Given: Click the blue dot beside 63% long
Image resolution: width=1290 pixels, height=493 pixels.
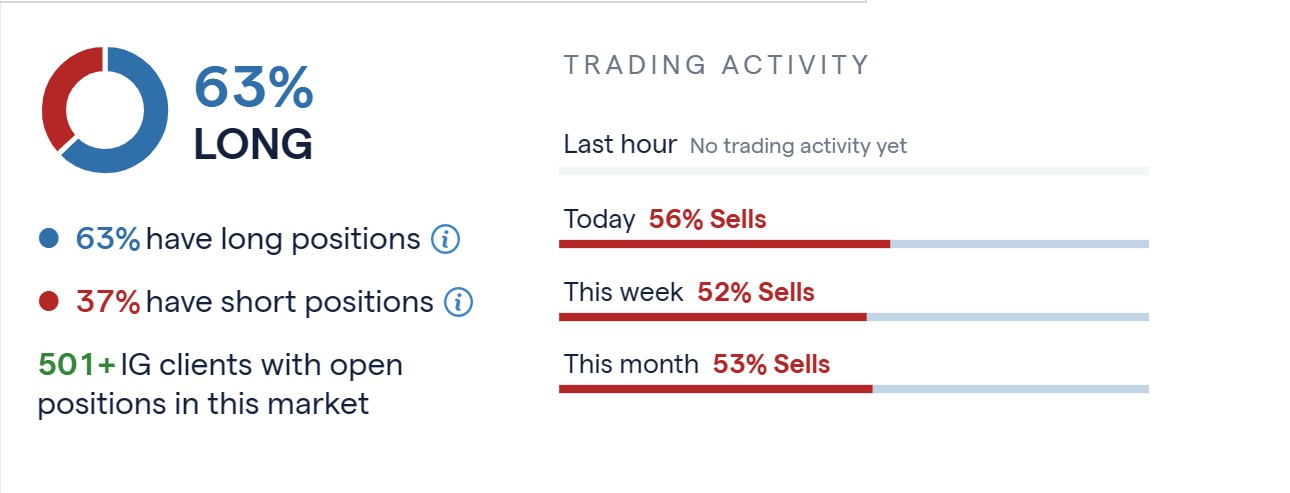Looking at the screenshot, I should (48, 239).
